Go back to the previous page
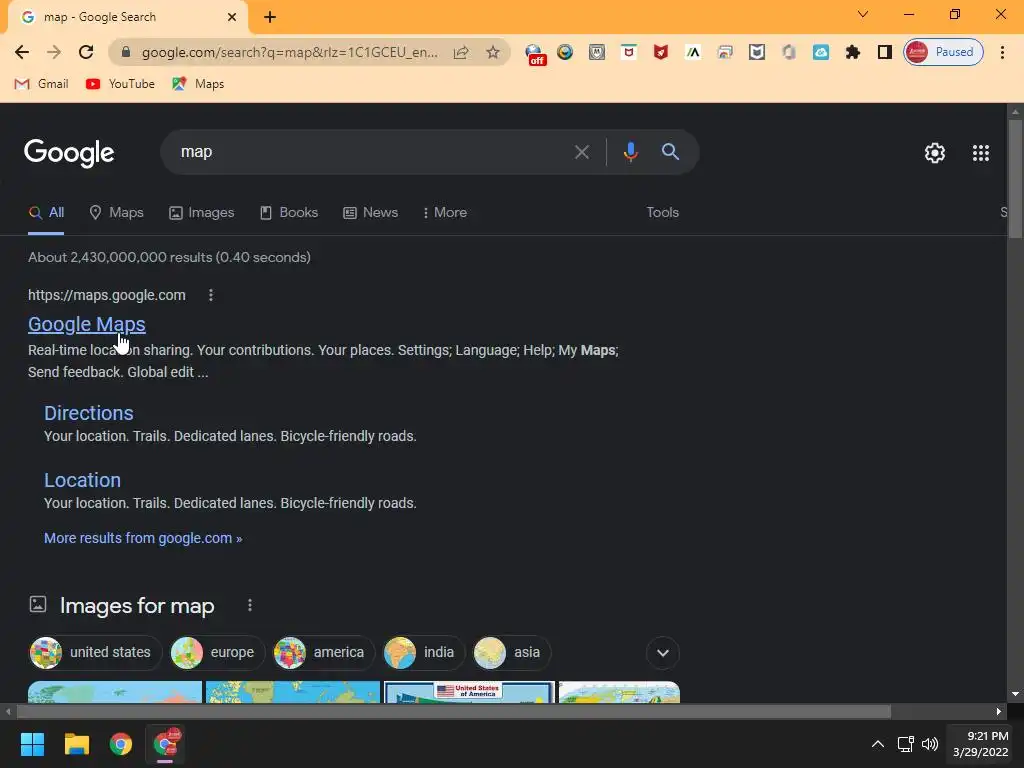The height and width of the screenshot is (768, 1024). click(x=22, y=52)
